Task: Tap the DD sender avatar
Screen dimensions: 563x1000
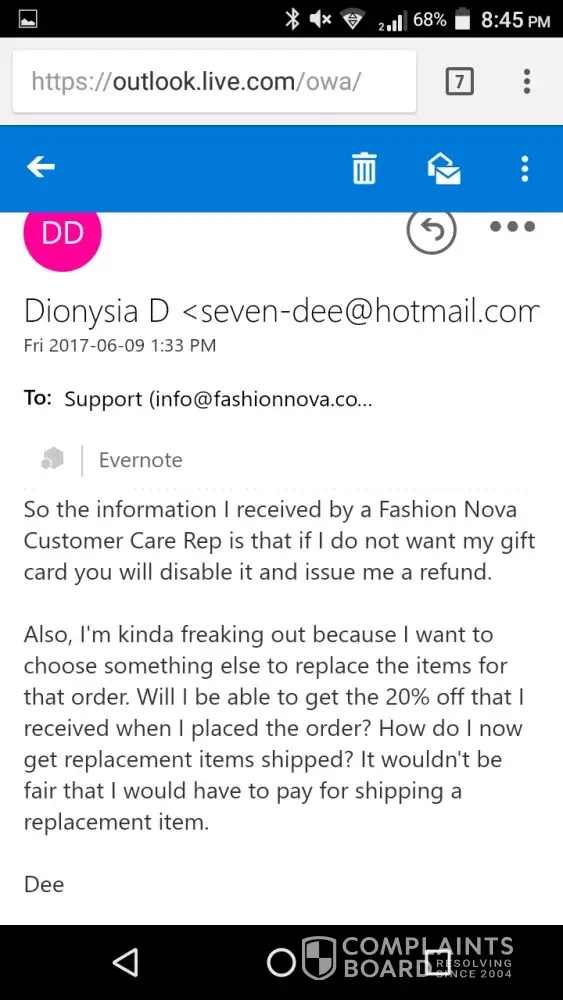Action: pyautogui.click(x=62, y=233)
